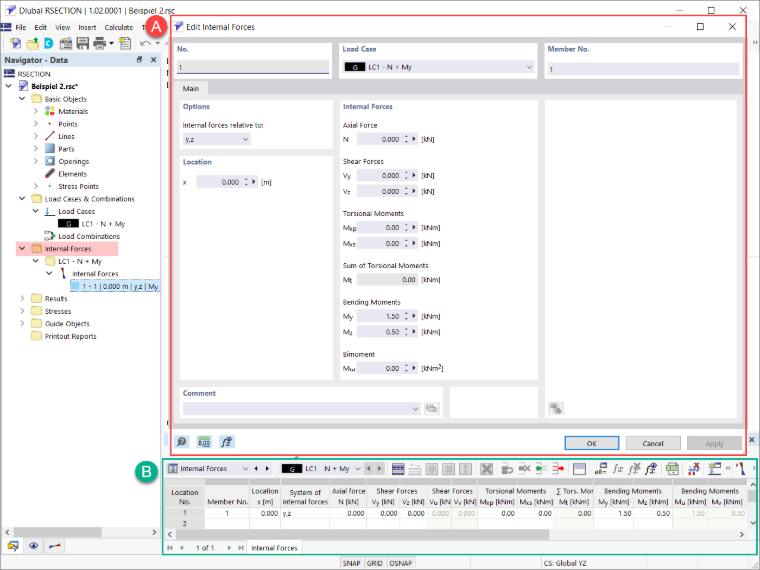Viewport: 760px width, 570px height.
Task: Select the '1 - 1 | 0.000 m' internal force item
Action: (115, 286)
